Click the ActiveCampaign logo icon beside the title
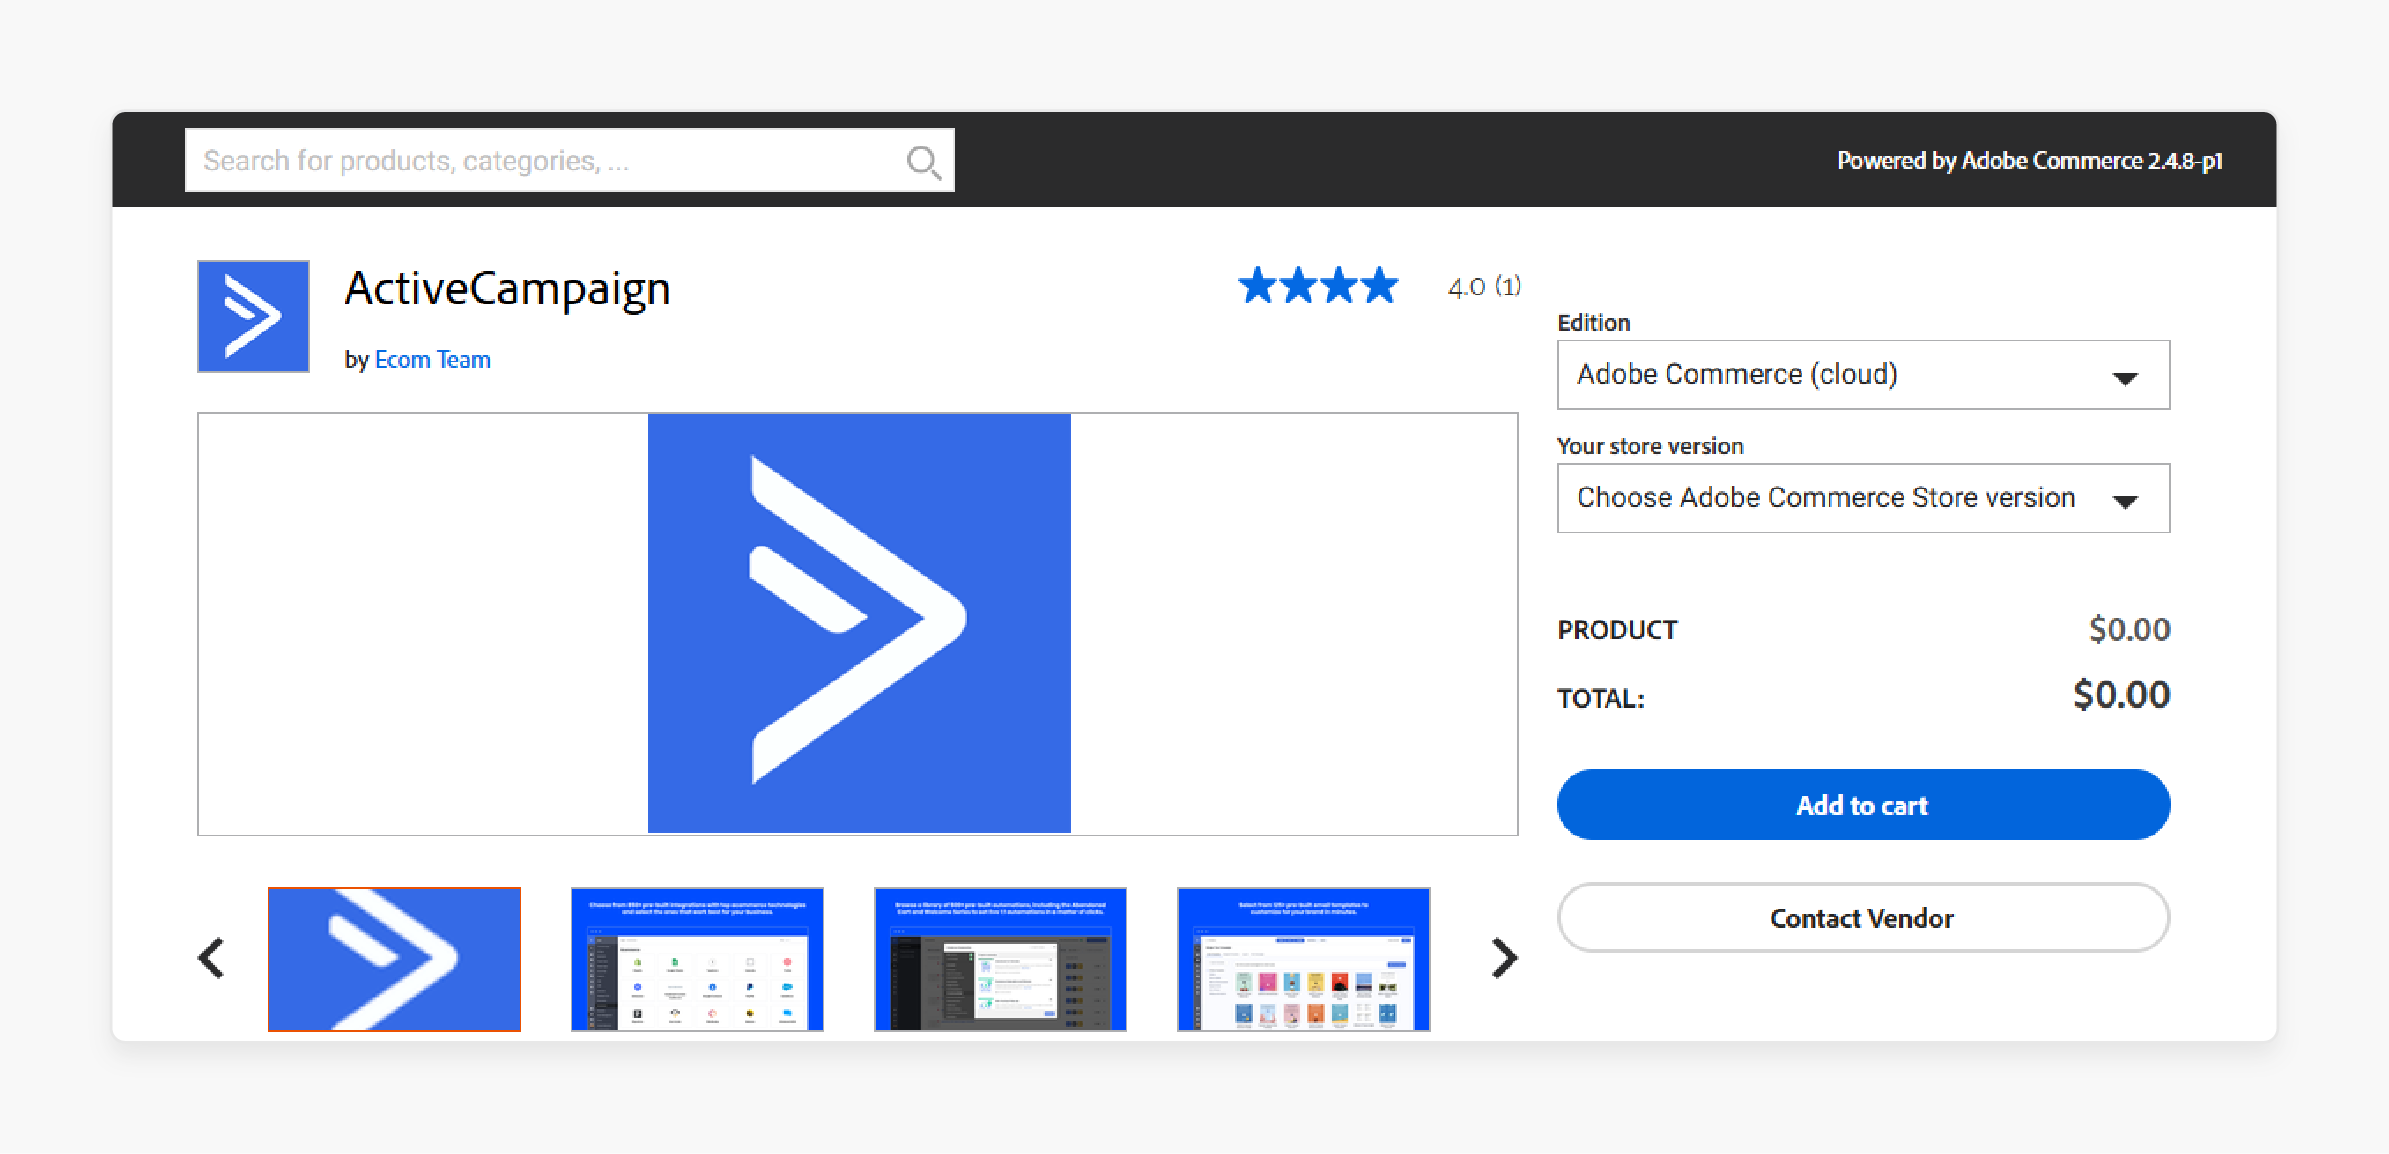This screenshot has width=2389, height=1154. [253, 316]
